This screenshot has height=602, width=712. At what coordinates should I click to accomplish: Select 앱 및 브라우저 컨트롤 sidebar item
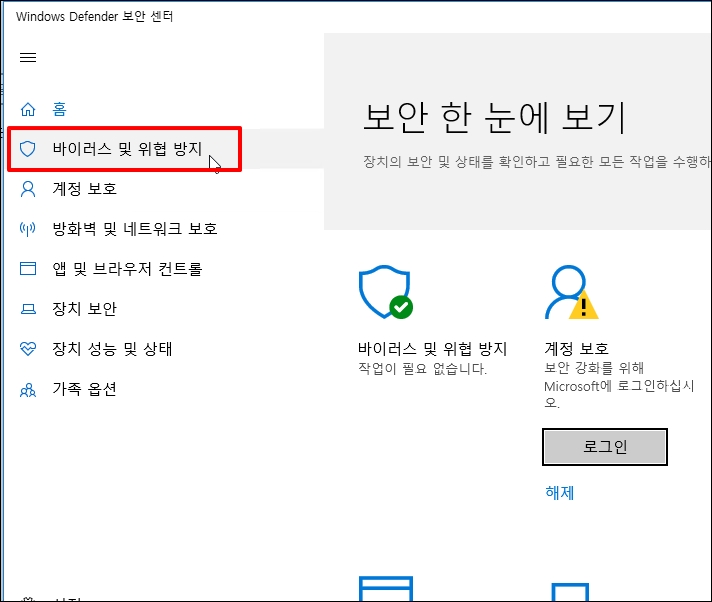tap(127, 269)
